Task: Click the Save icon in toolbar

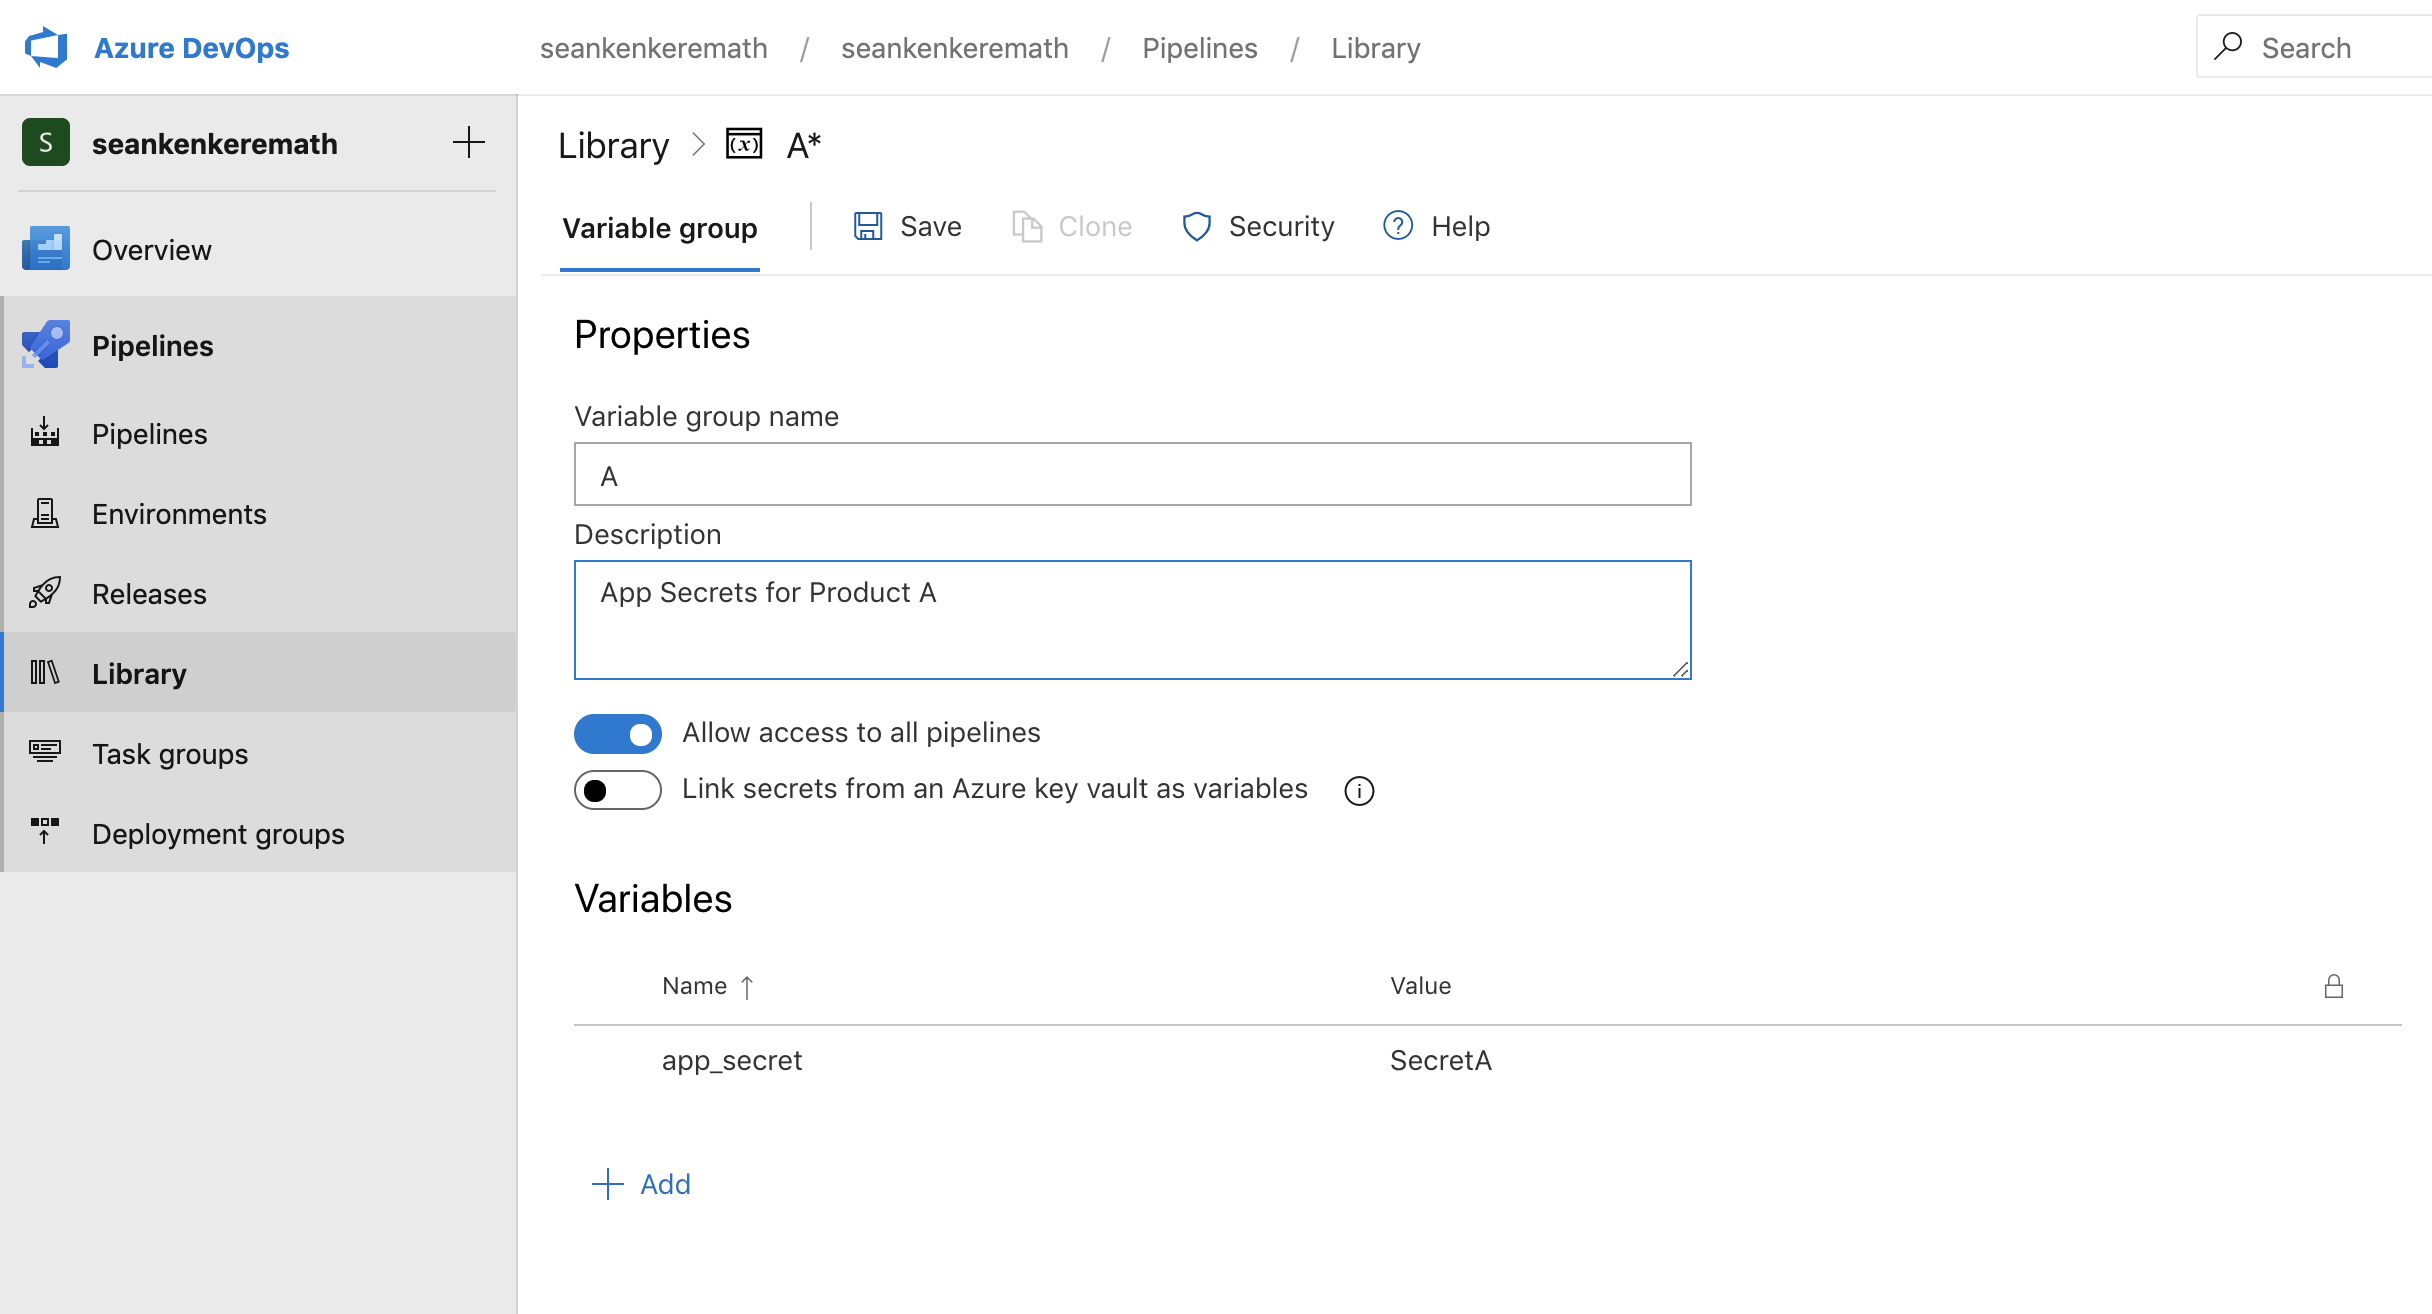Action: [869, 227]
